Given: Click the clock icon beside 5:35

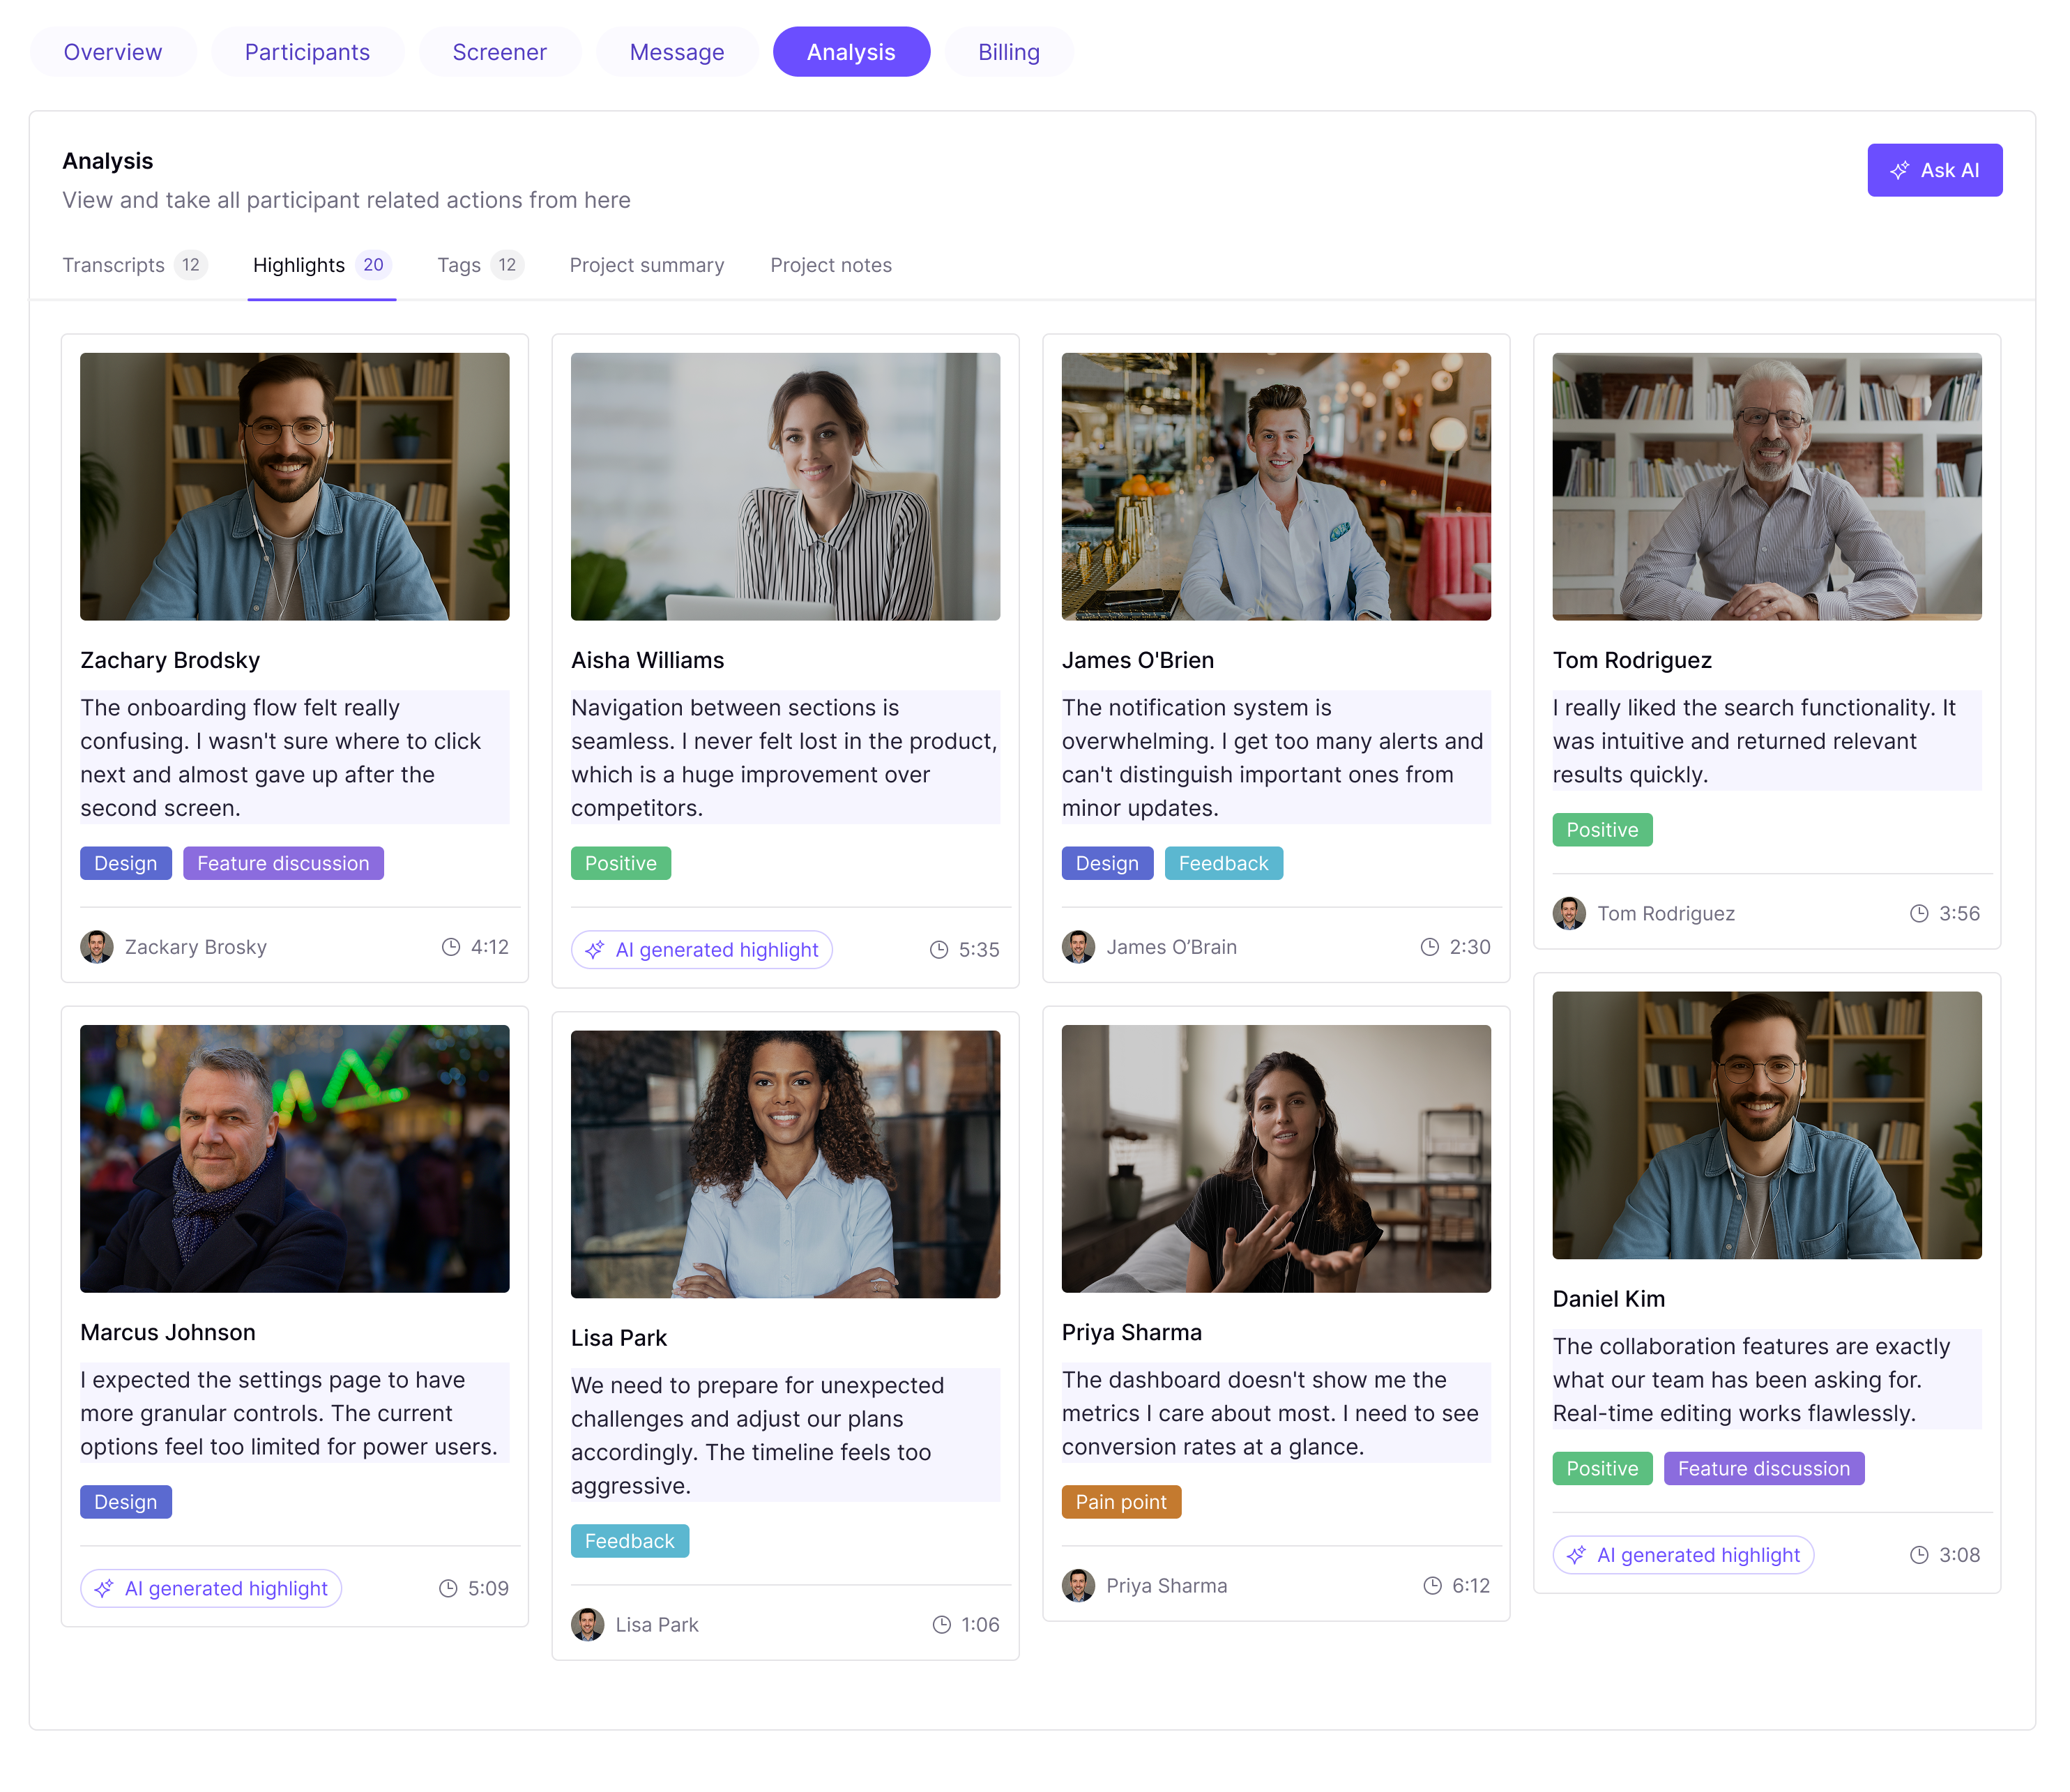Looking at the screenshot, I should (938, 950).
